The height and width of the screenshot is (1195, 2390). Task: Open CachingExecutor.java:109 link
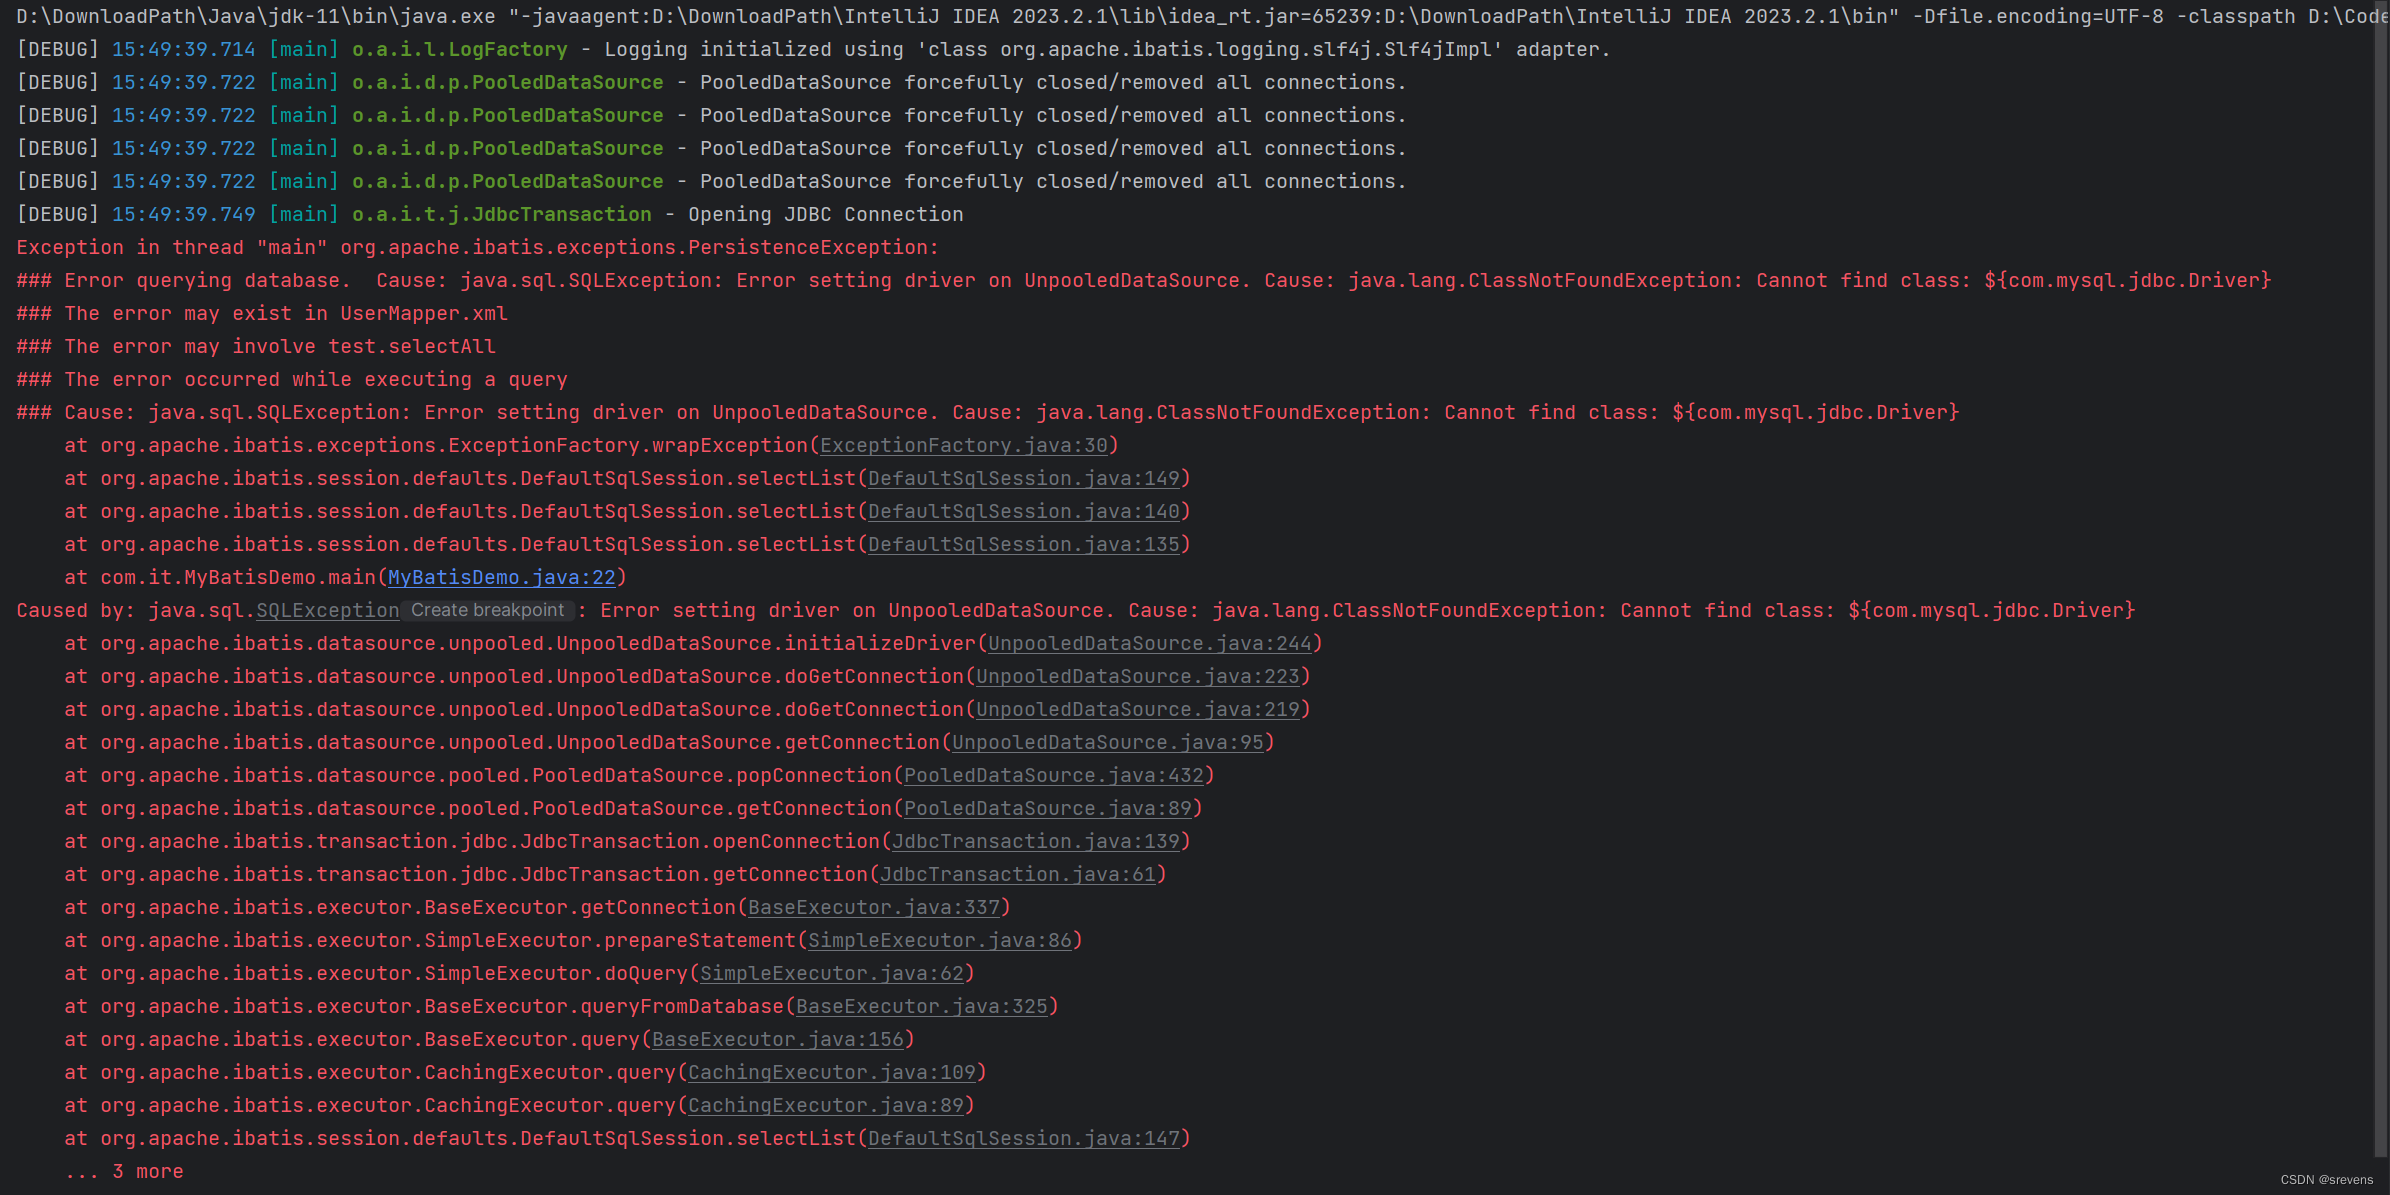click(x=832, y=1072)
